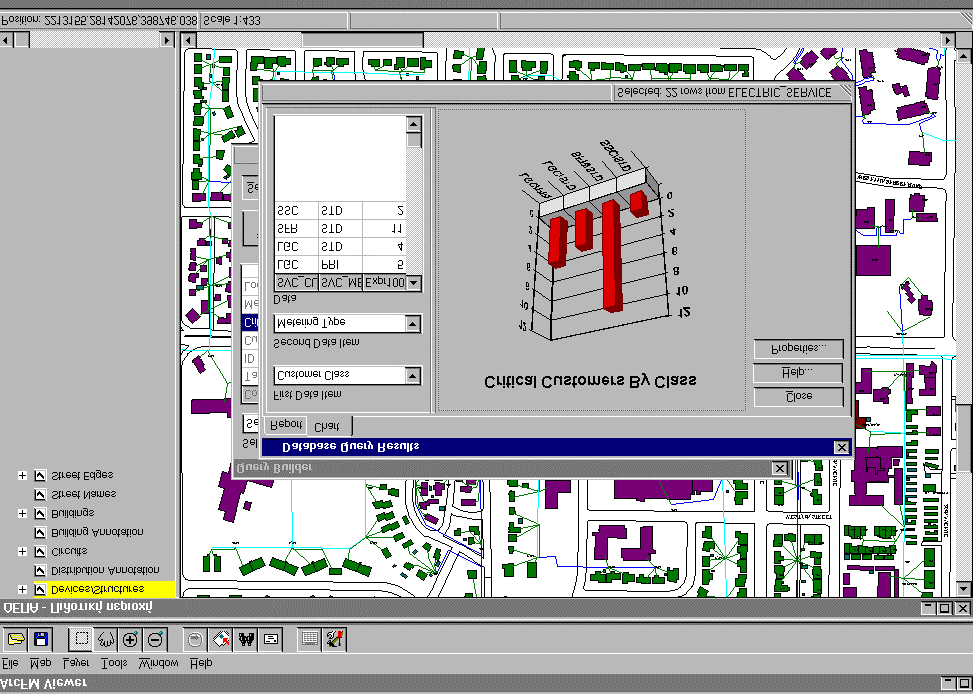973x695 pixels.
Task: Click the Help... button in query results
Action: click(x=799, y=373)
